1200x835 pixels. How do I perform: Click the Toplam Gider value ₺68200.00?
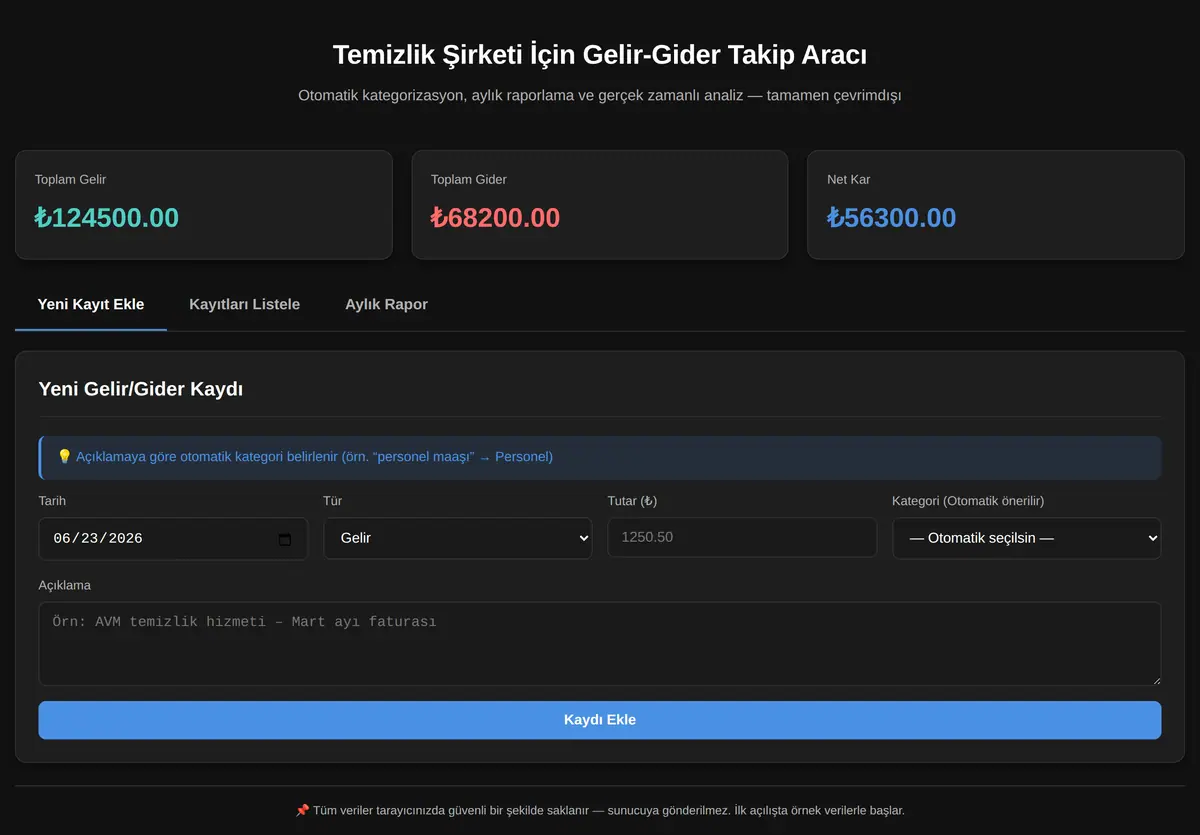(x=495, y=217)
